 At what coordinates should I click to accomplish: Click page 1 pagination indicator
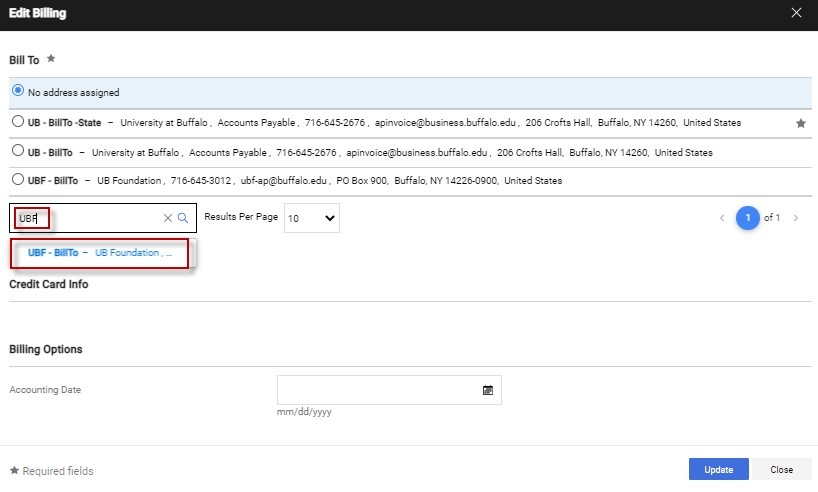(x=747, y=218)
